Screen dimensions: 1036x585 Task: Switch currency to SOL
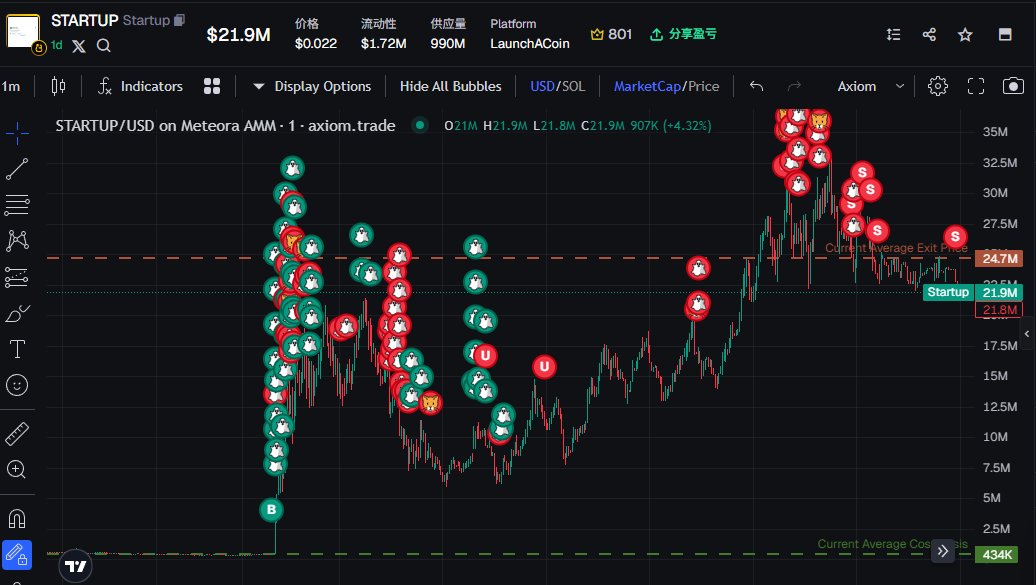click(x=574, y=86)
